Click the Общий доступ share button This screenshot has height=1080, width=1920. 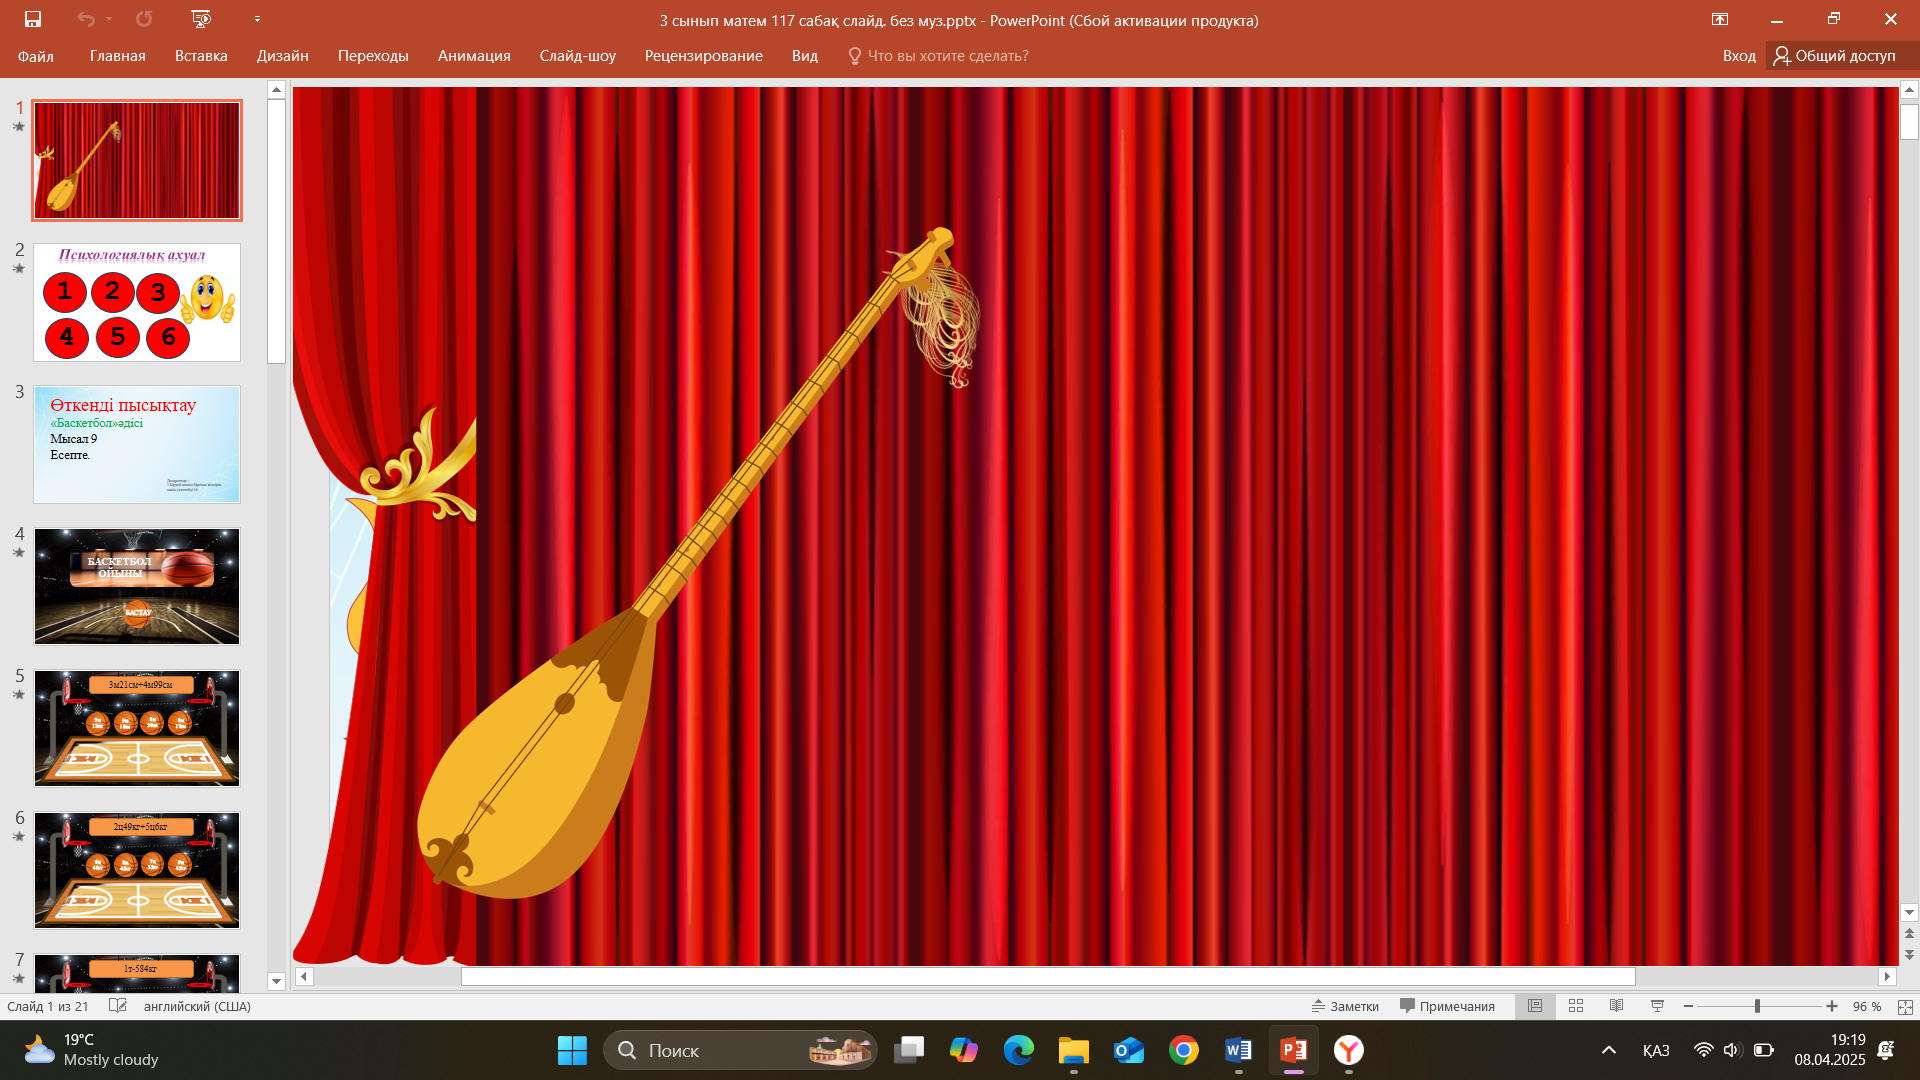[1835, 56]
